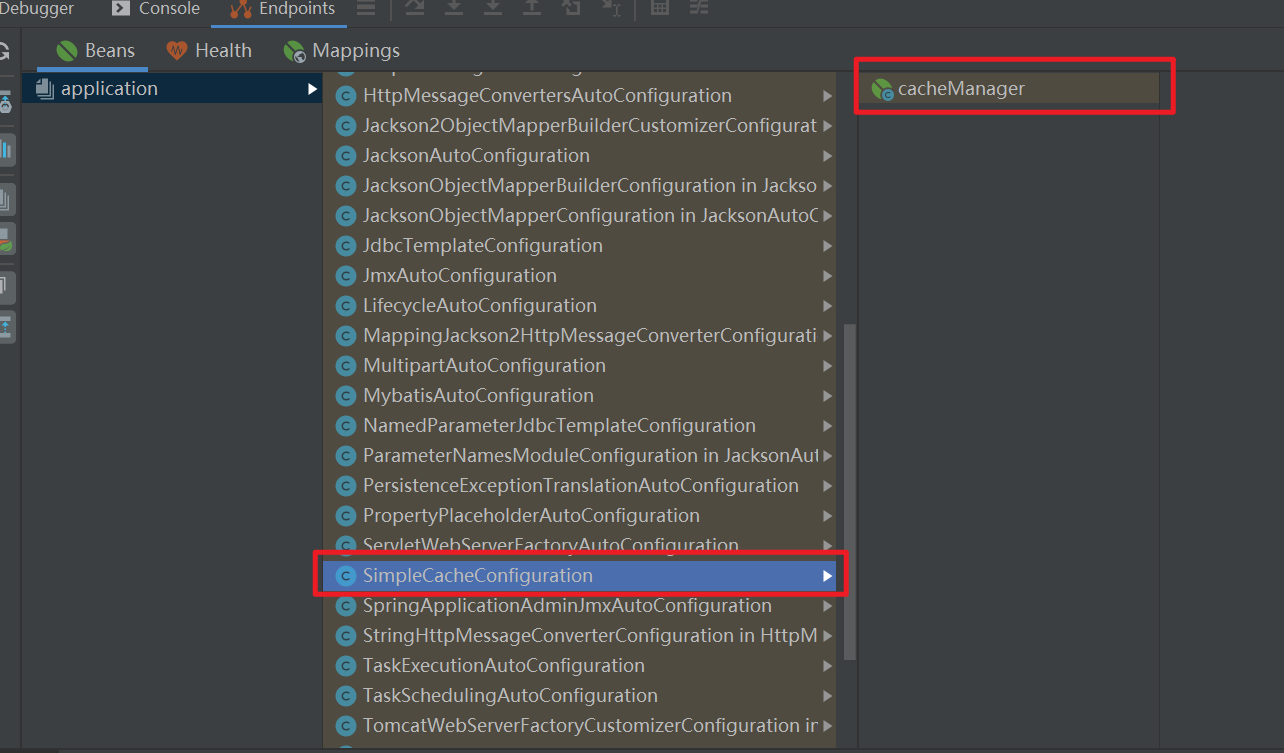The width and height of the screenshot is (1284, 753).
Task: Expand arrow of PersistenceExceptionTranslationAutoConfiguration row
Action: pyautogui.click(x=827, y=486)
